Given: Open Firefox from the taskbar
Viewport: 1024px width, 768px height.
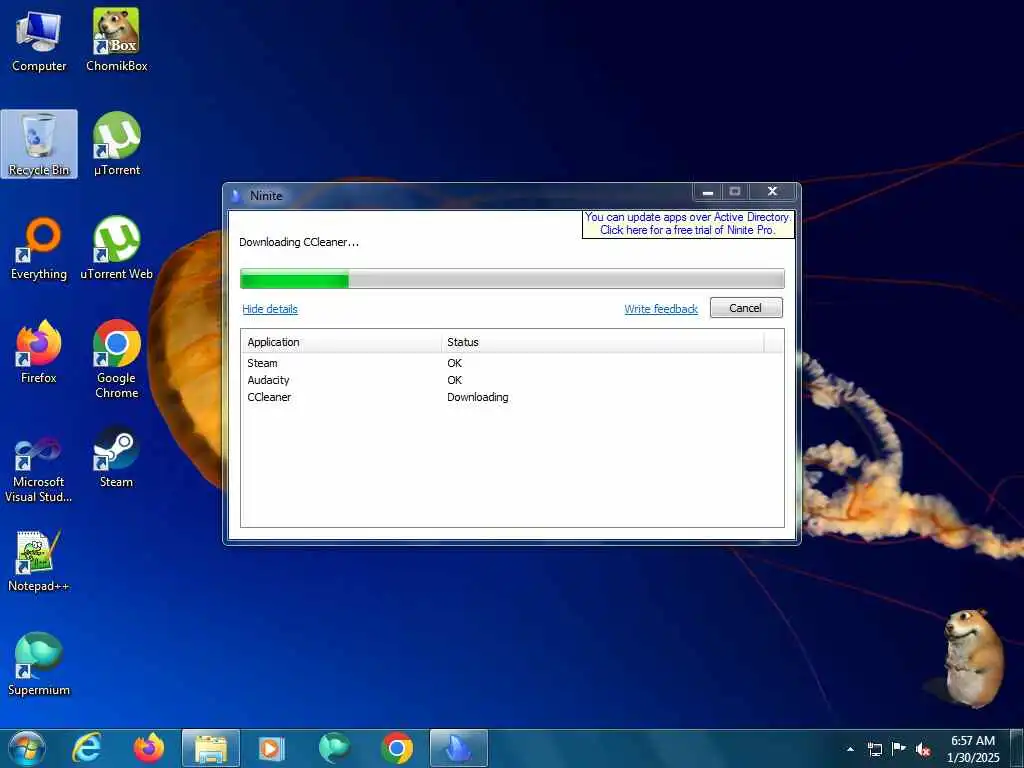Looking at the screenshot, I should pyautogui.click(x=149, y=748).
